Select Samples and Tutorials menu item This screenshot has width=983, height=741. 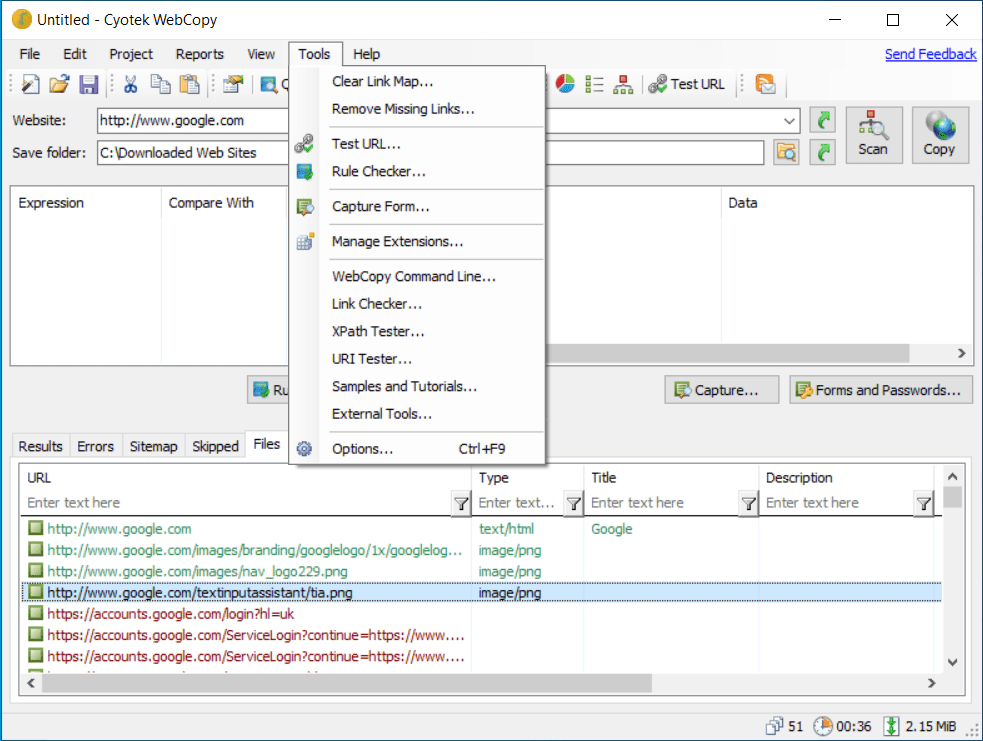click(417, 387)
